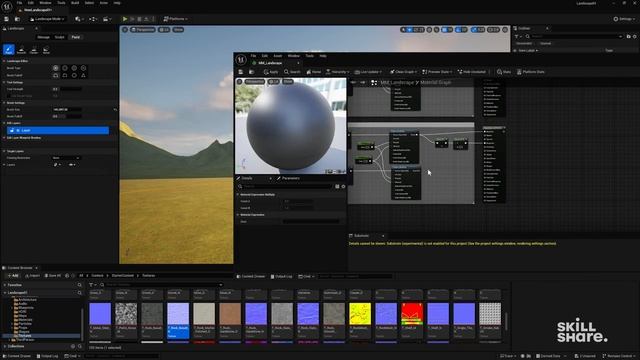This screenshot has width=640, height=360.
Task: Expand the Collections section
Action: click(4, 347)
